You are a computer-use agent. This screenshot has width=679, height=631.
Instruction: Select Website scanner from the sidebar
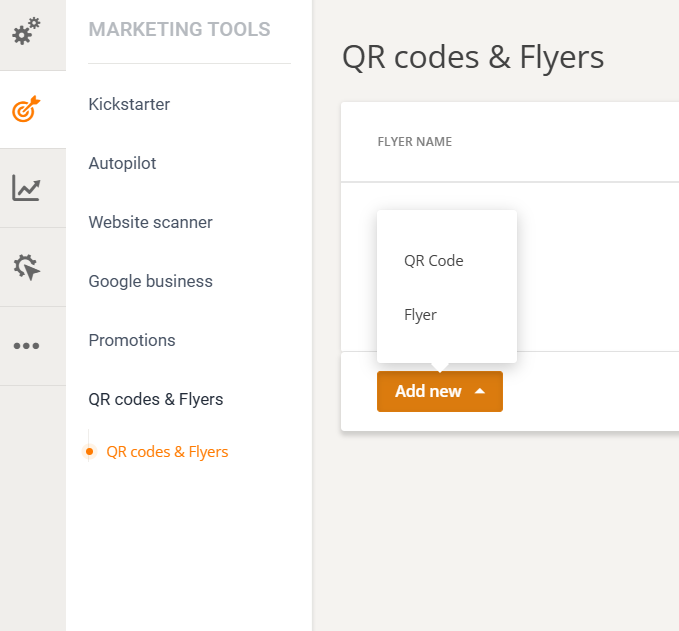(150, 222)
